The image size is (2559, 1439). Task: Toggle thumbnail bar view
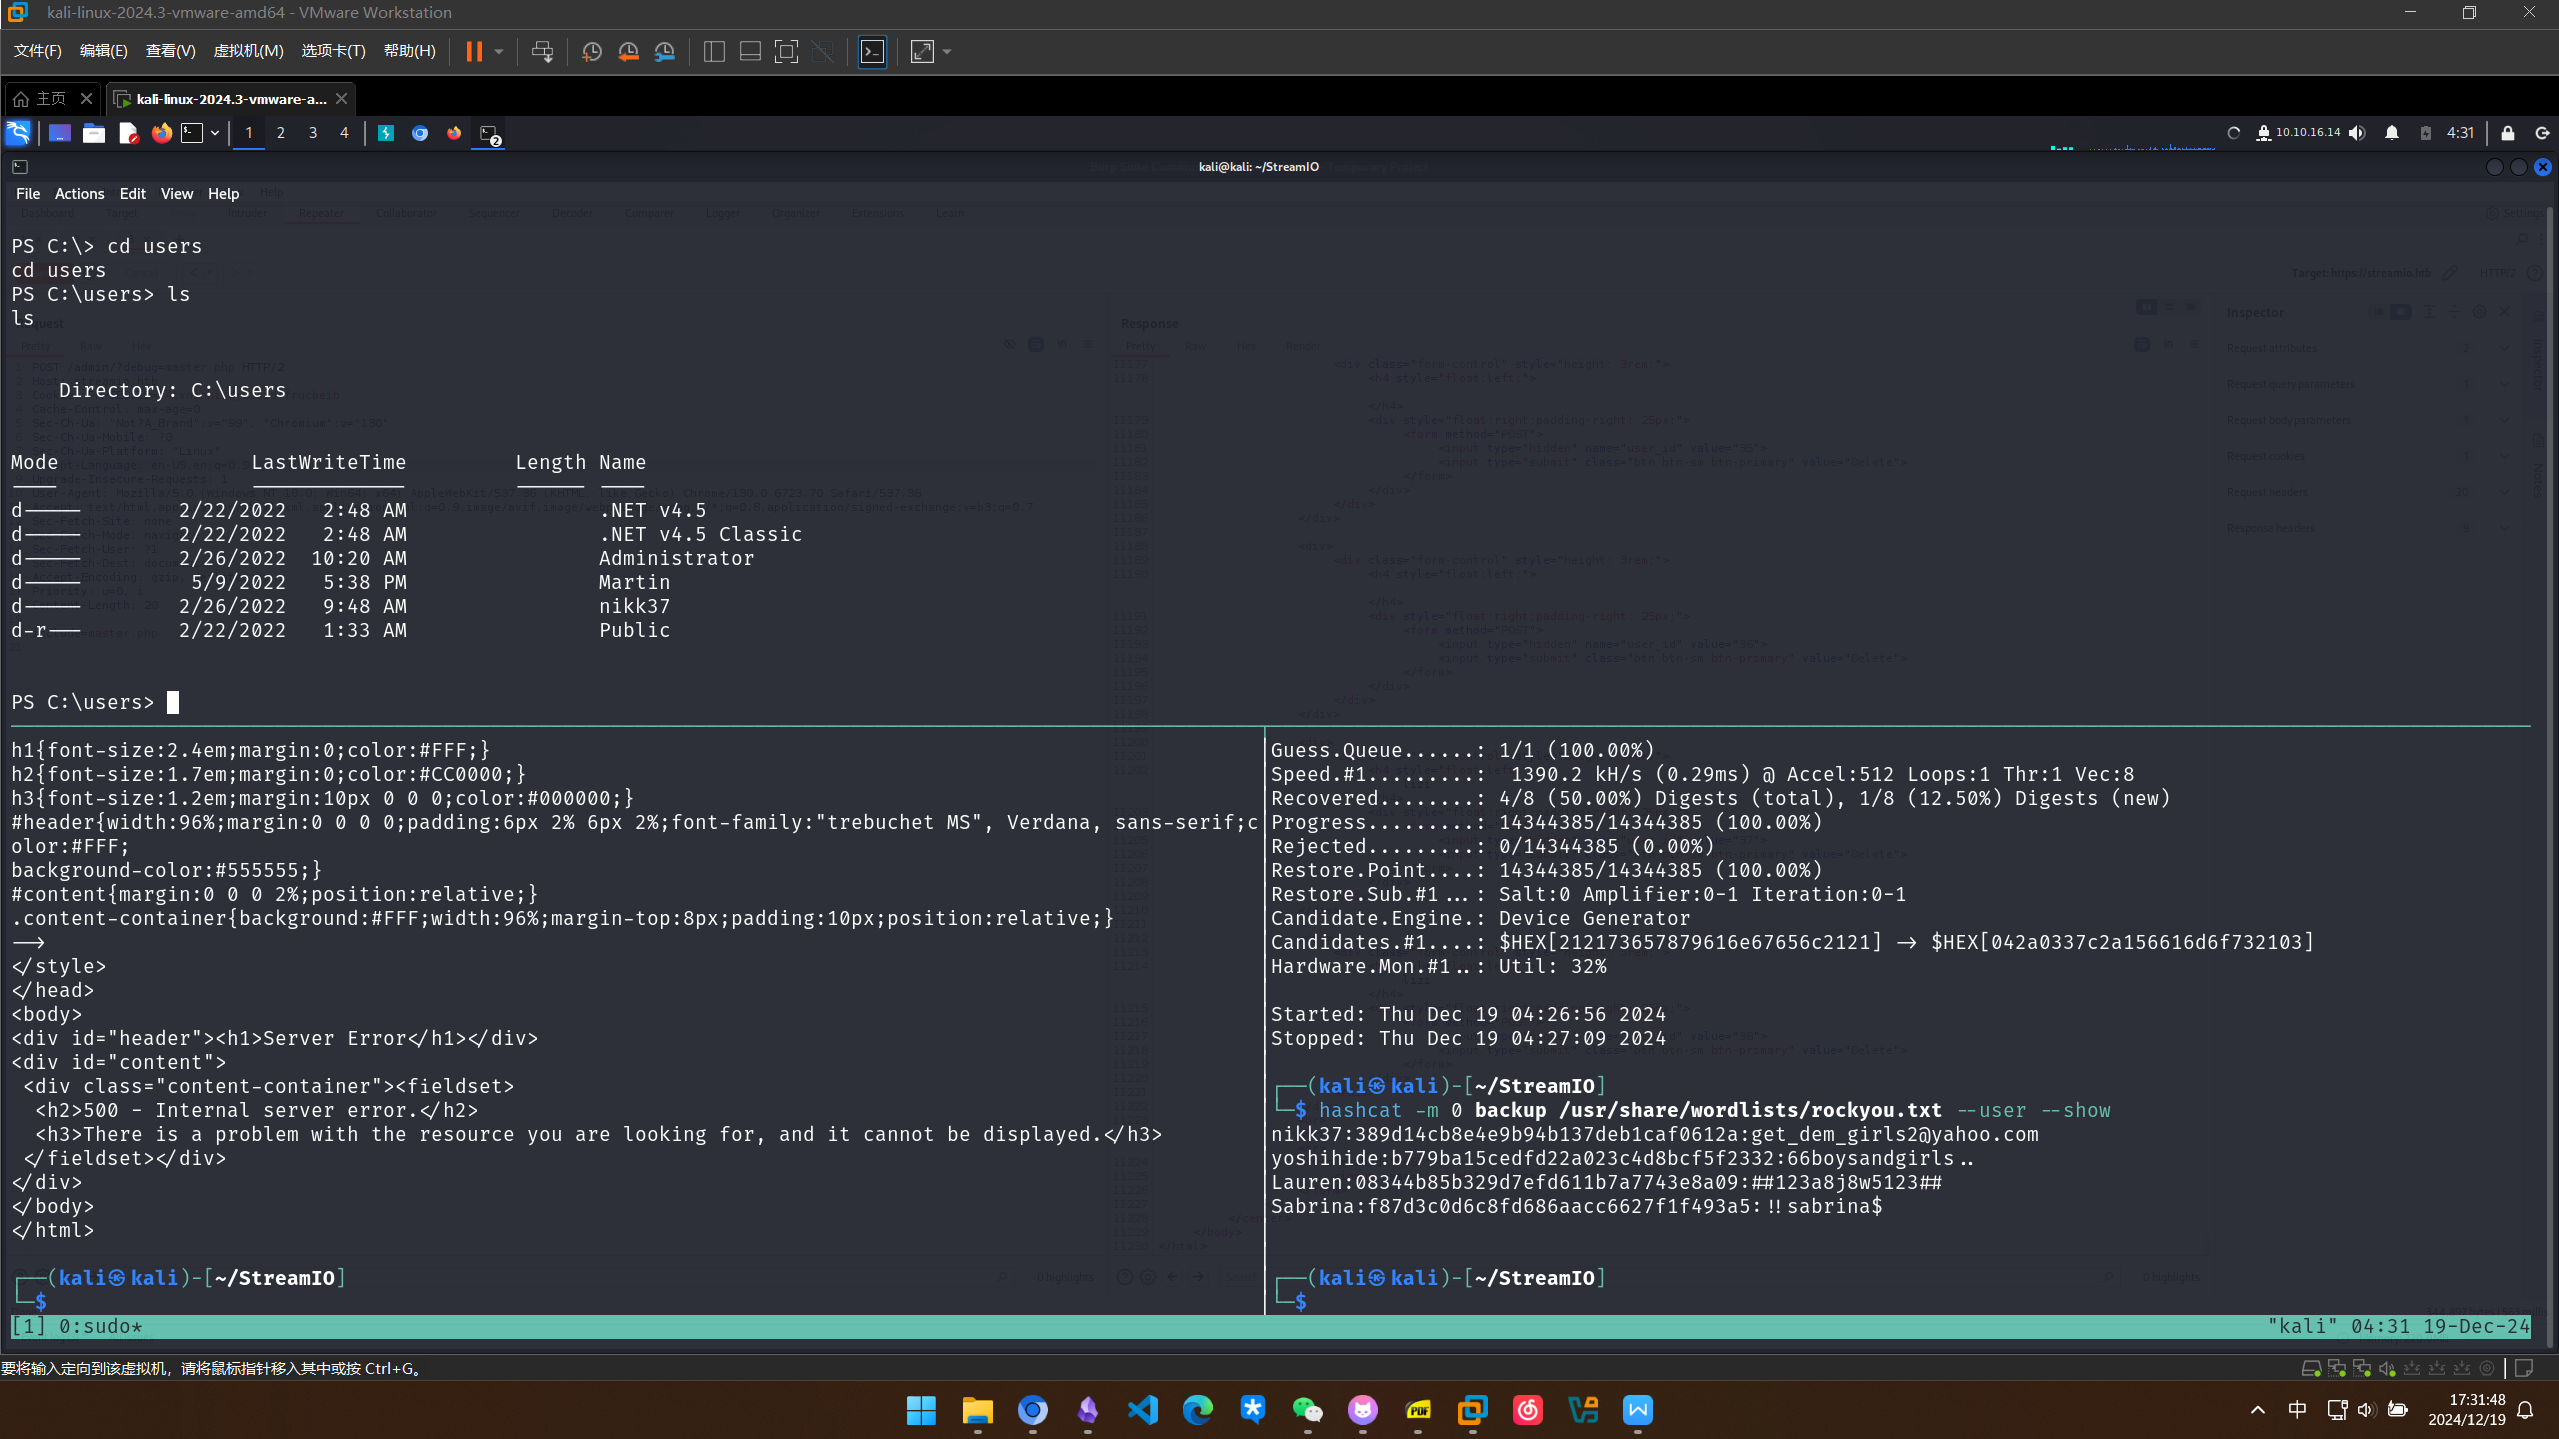pyautogui.click(x=750, y=52)
